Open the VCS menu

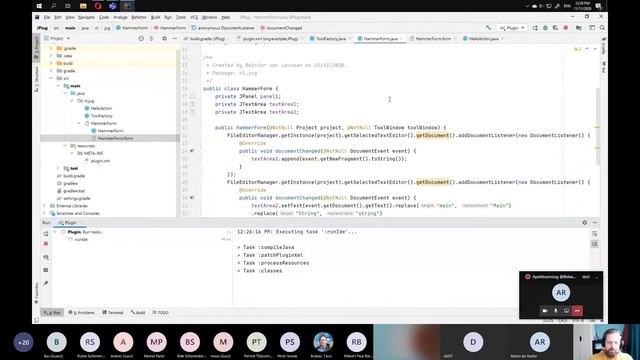[194, 17]
